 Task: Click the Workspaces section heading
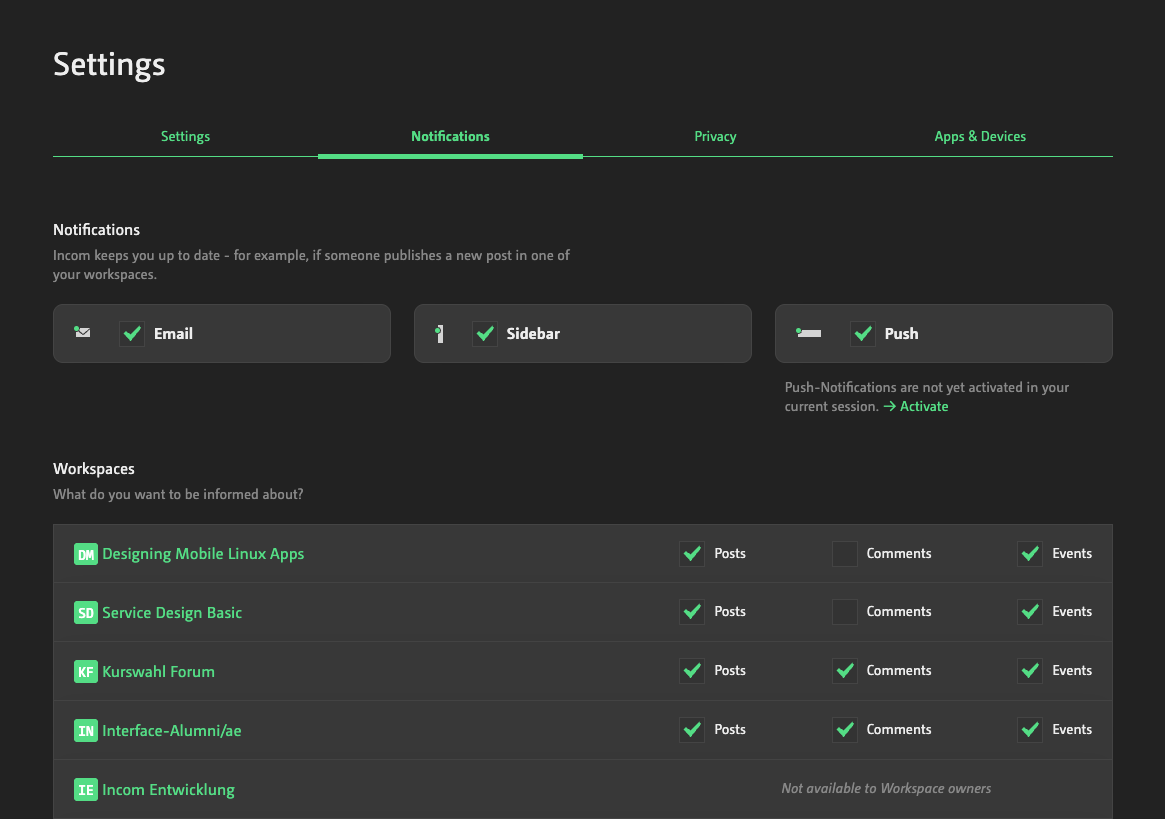(94, 469)
